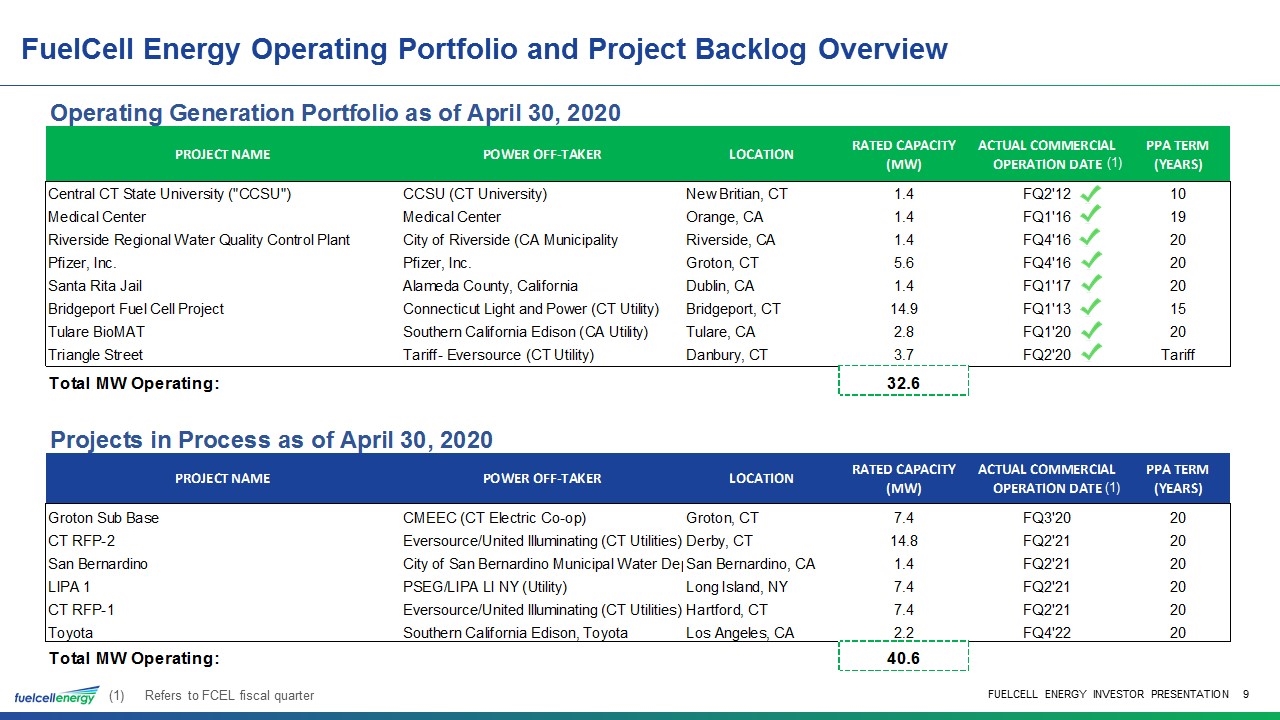
Task: Select the Triangle Street cell
Action: (x=95, y=355)
